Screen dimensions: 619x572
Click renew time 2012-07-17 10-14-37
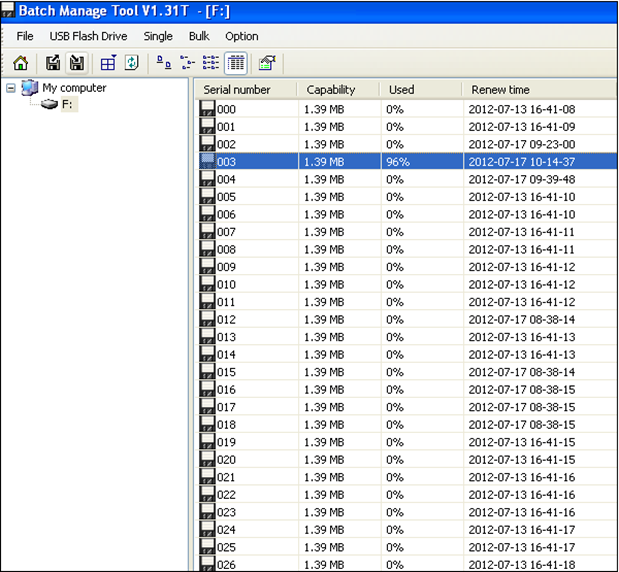(x=521, y=162)
